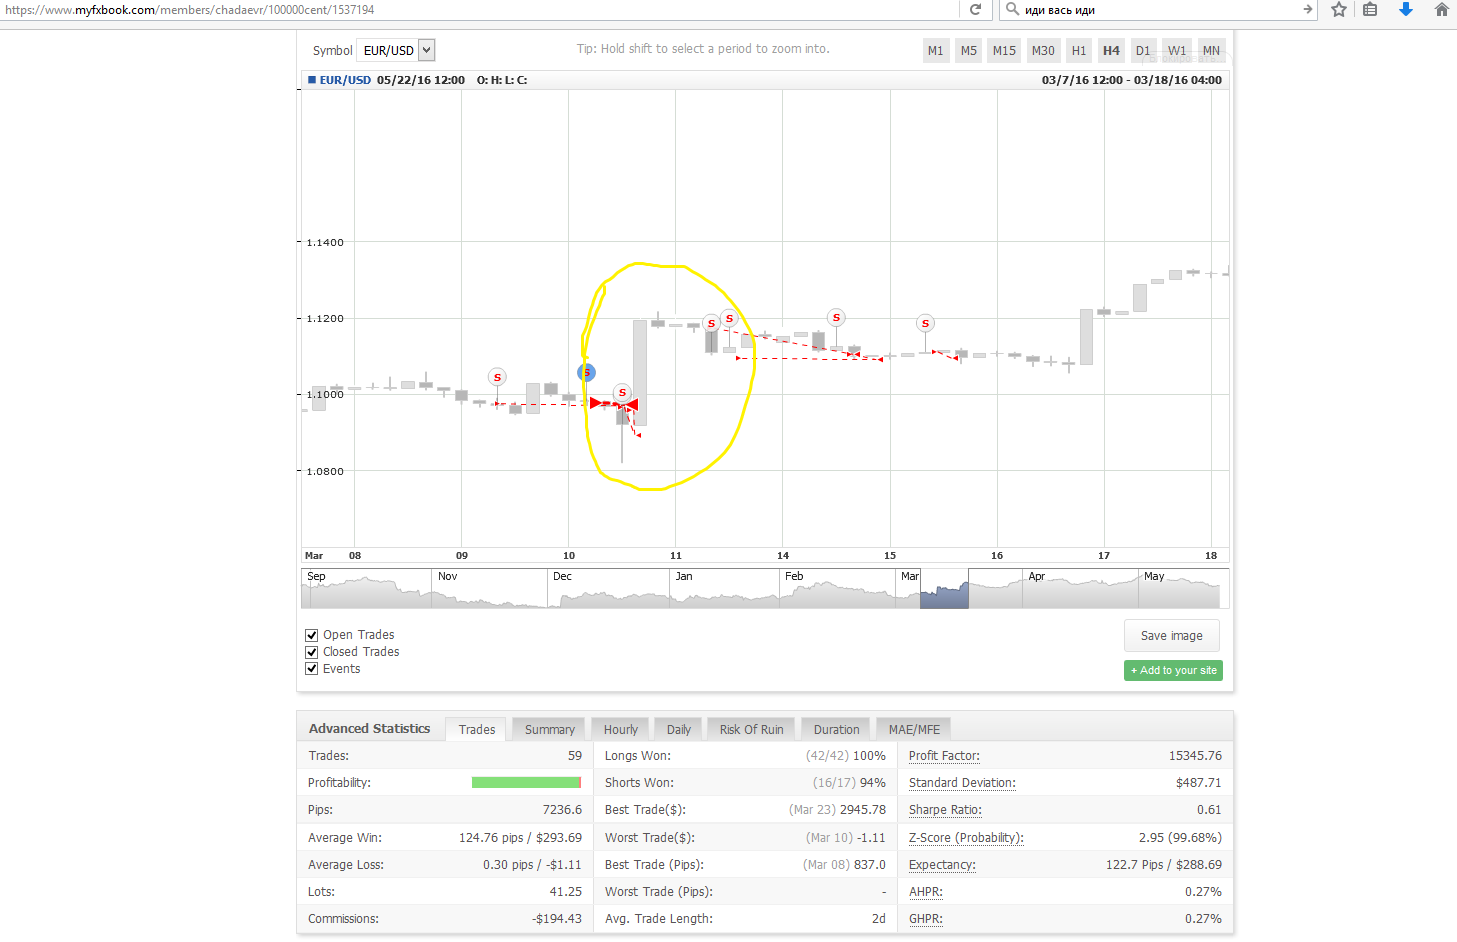Image resolution: width=1457 pixels, height=942 pixels.
Task: Click the GHPR label link
Action: pos(926,919)
